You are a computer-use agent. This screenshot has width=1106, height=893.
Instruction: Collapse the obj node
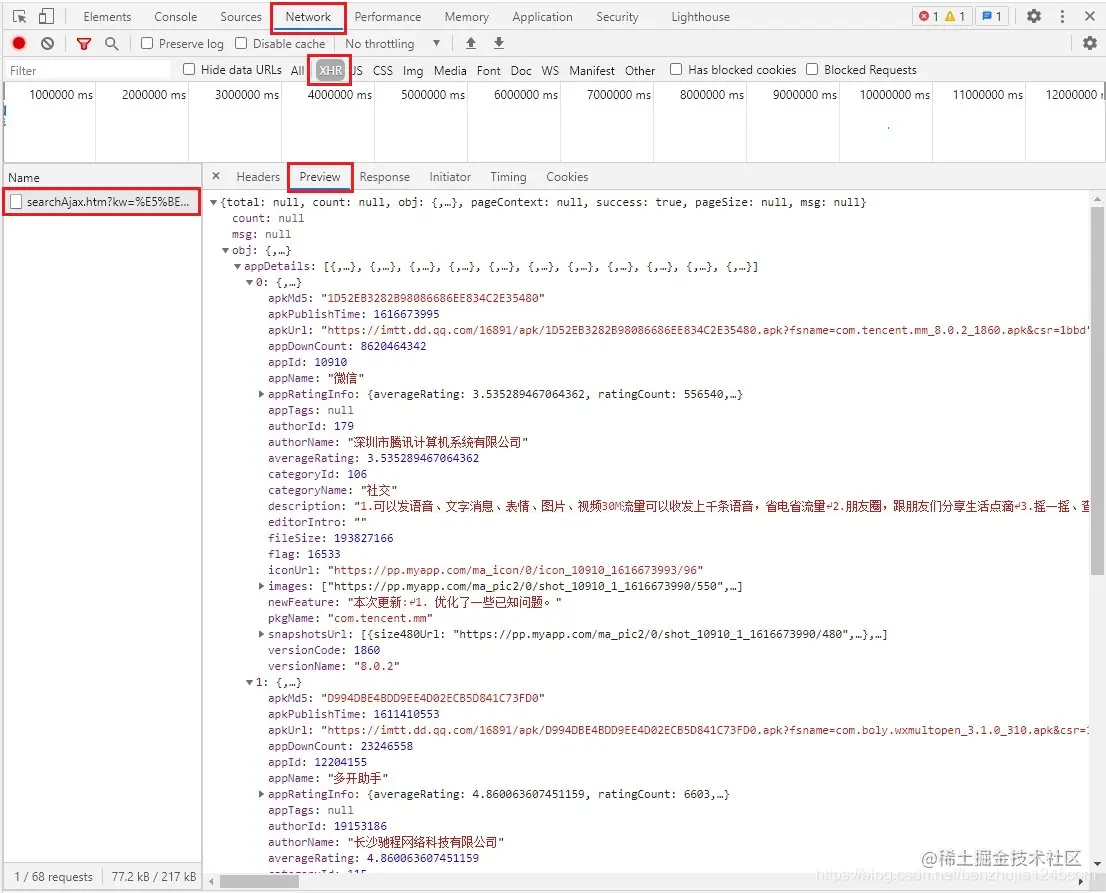226,250
